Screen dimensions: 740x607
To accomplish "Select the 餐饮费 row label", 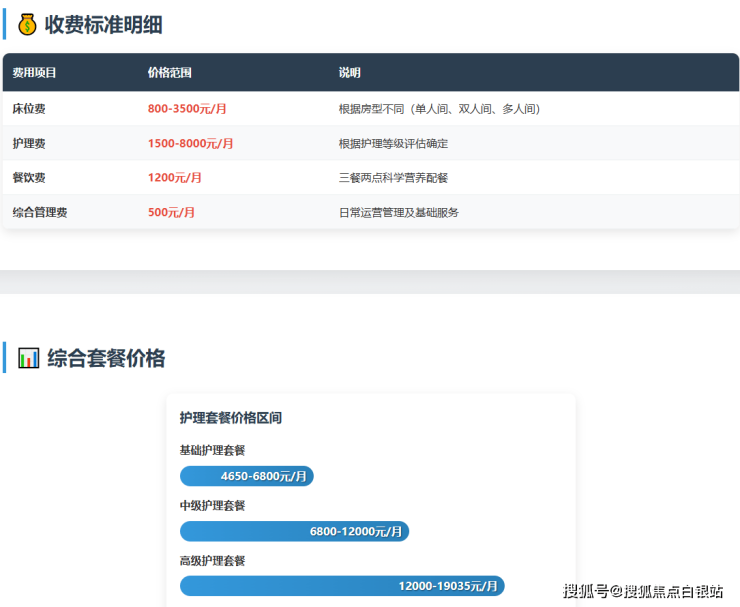I will pos(29,178).
